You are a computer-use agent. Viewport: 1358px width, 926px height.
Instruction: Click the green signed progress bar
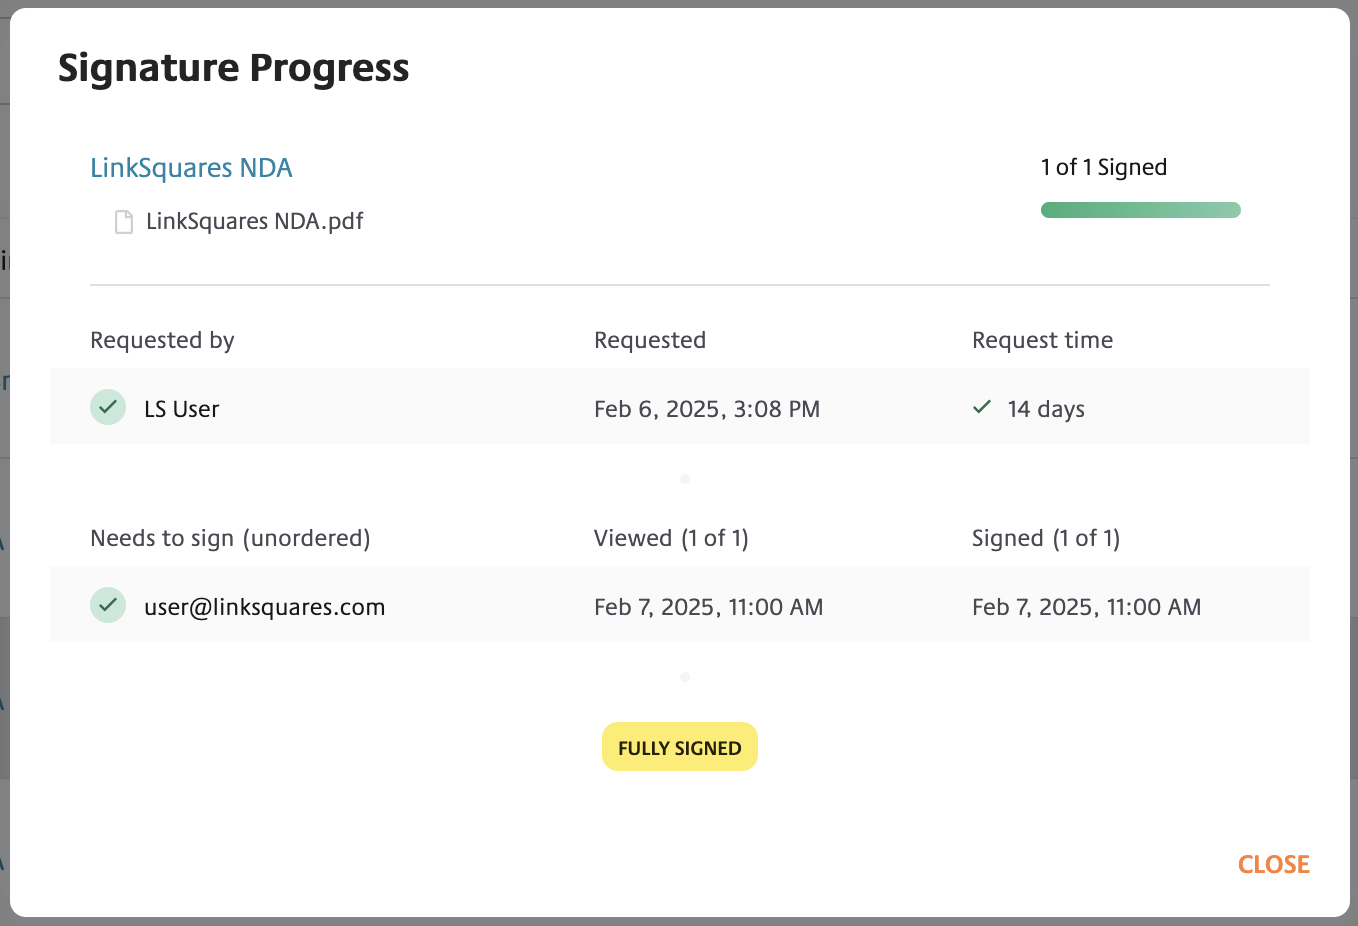point(1141,210)
